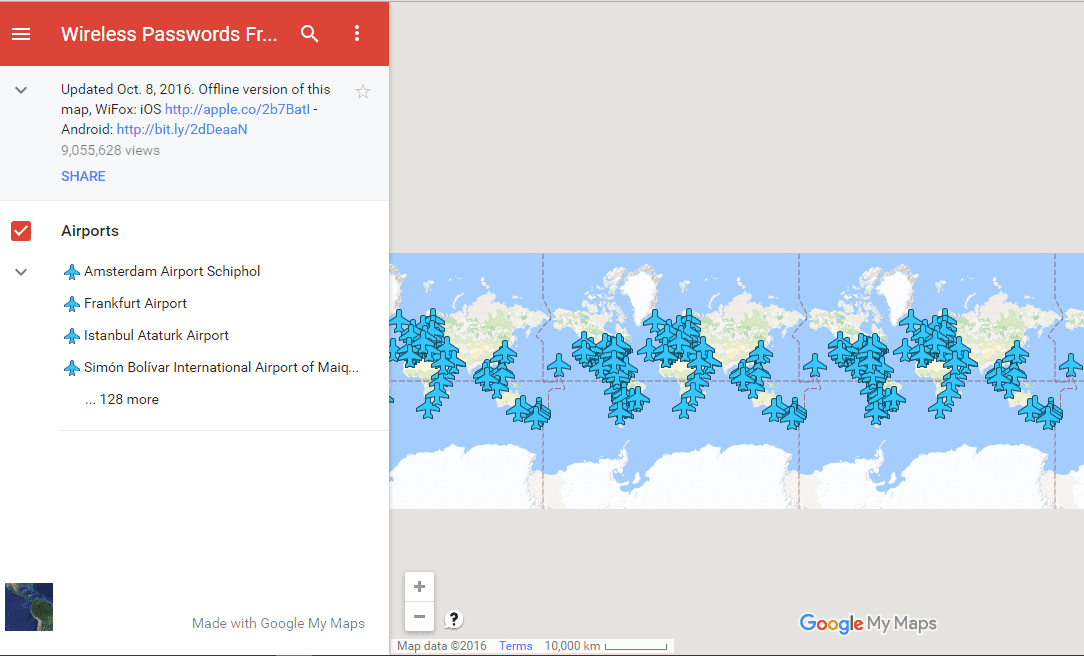Click the Frankfurt airport plane icon
Image resolution: width=1084 pixels, height=656 pixels.
click(71, 303)
